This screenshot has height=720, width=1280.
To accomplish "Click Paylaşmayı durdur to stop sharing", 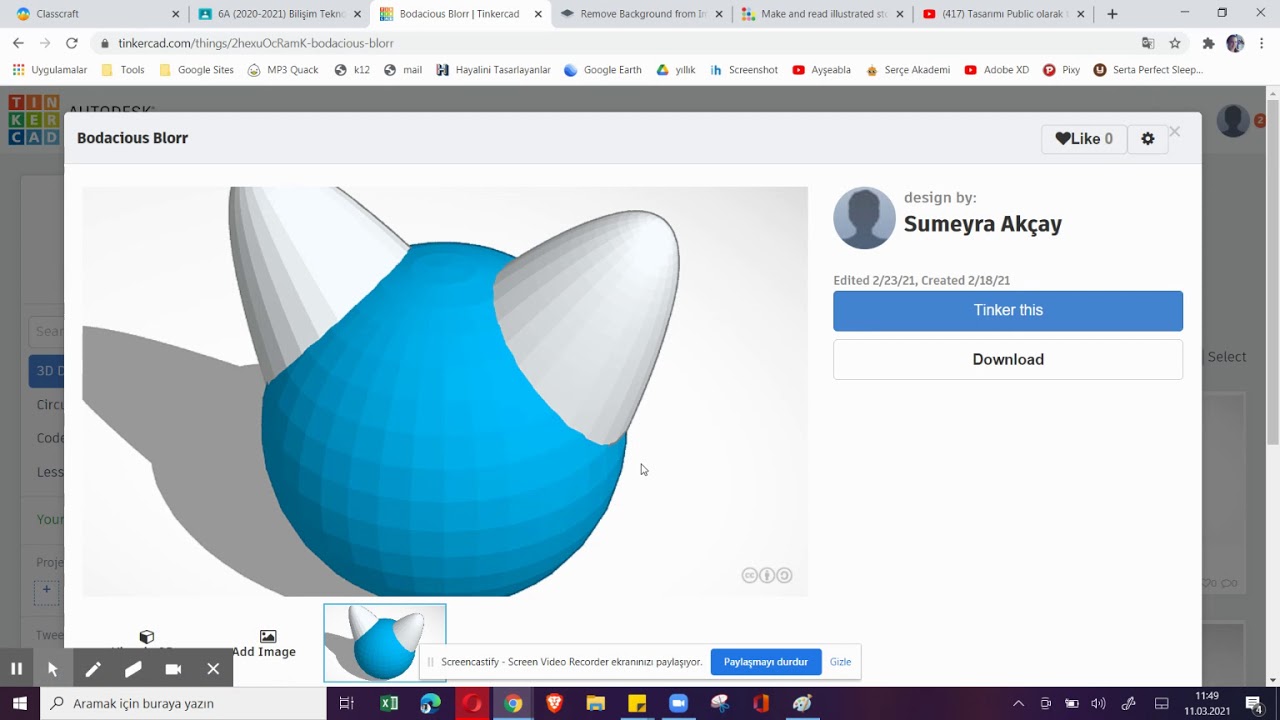I will coord(766,662).
